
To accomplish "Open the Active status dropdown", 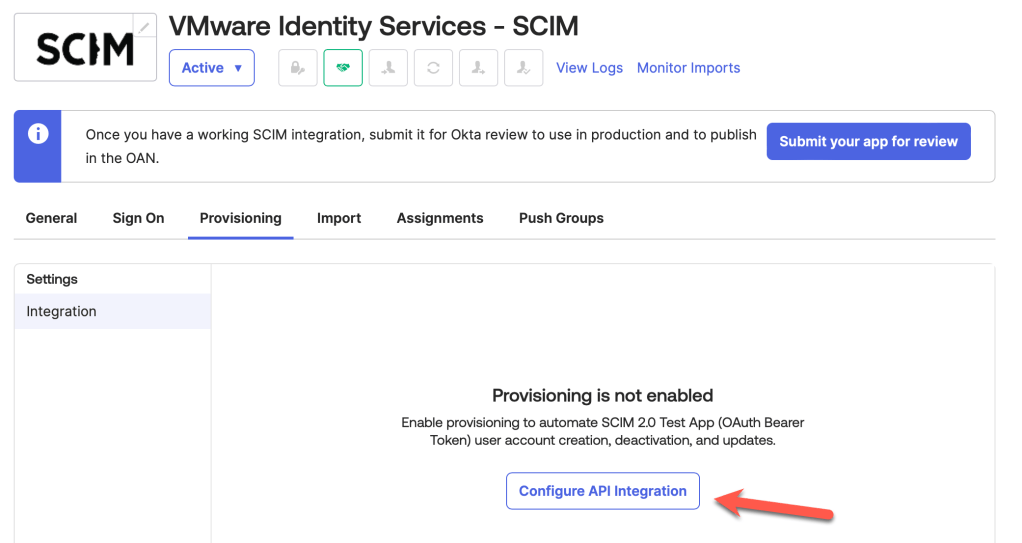I will tap(212, 68).
